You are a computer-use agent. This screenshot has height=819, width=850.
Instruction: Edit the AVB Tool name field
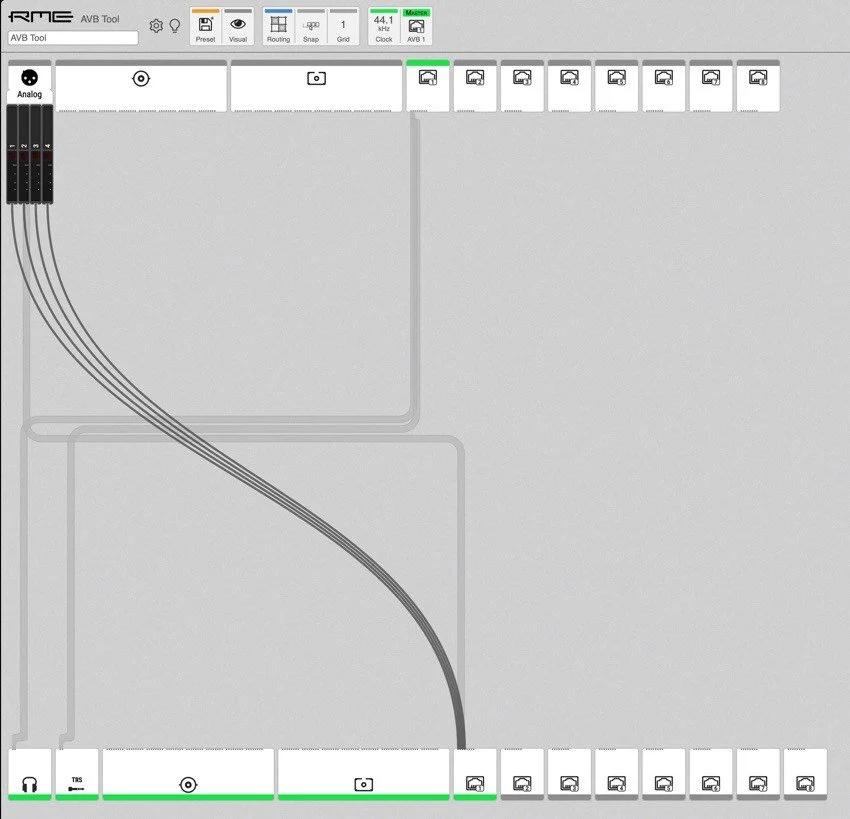[x=73, y=38]
